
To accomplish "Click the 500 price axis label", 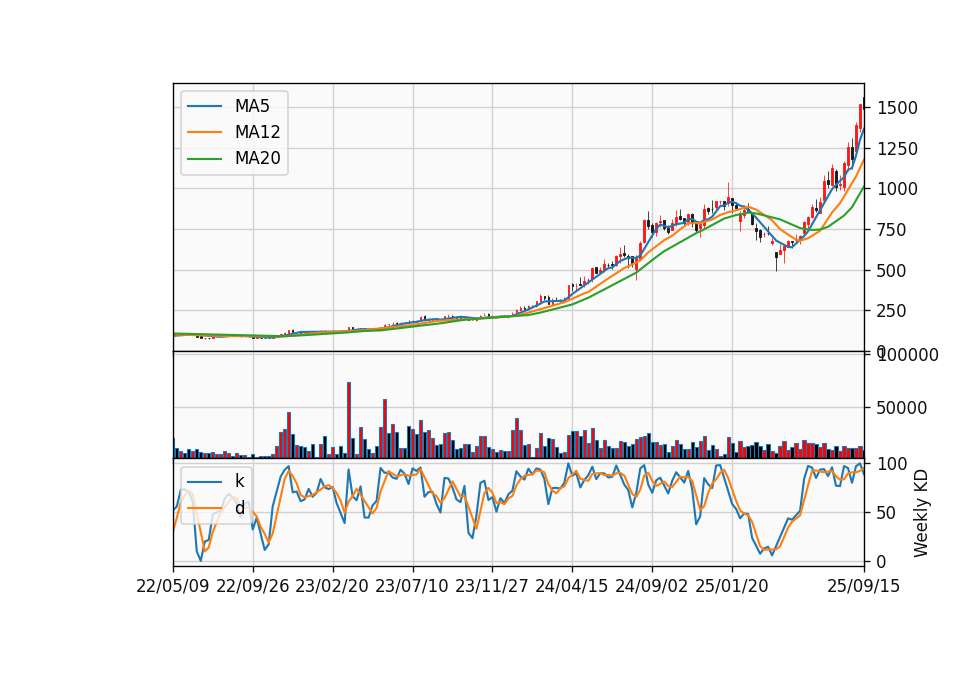I will click(x=891, y=271).
